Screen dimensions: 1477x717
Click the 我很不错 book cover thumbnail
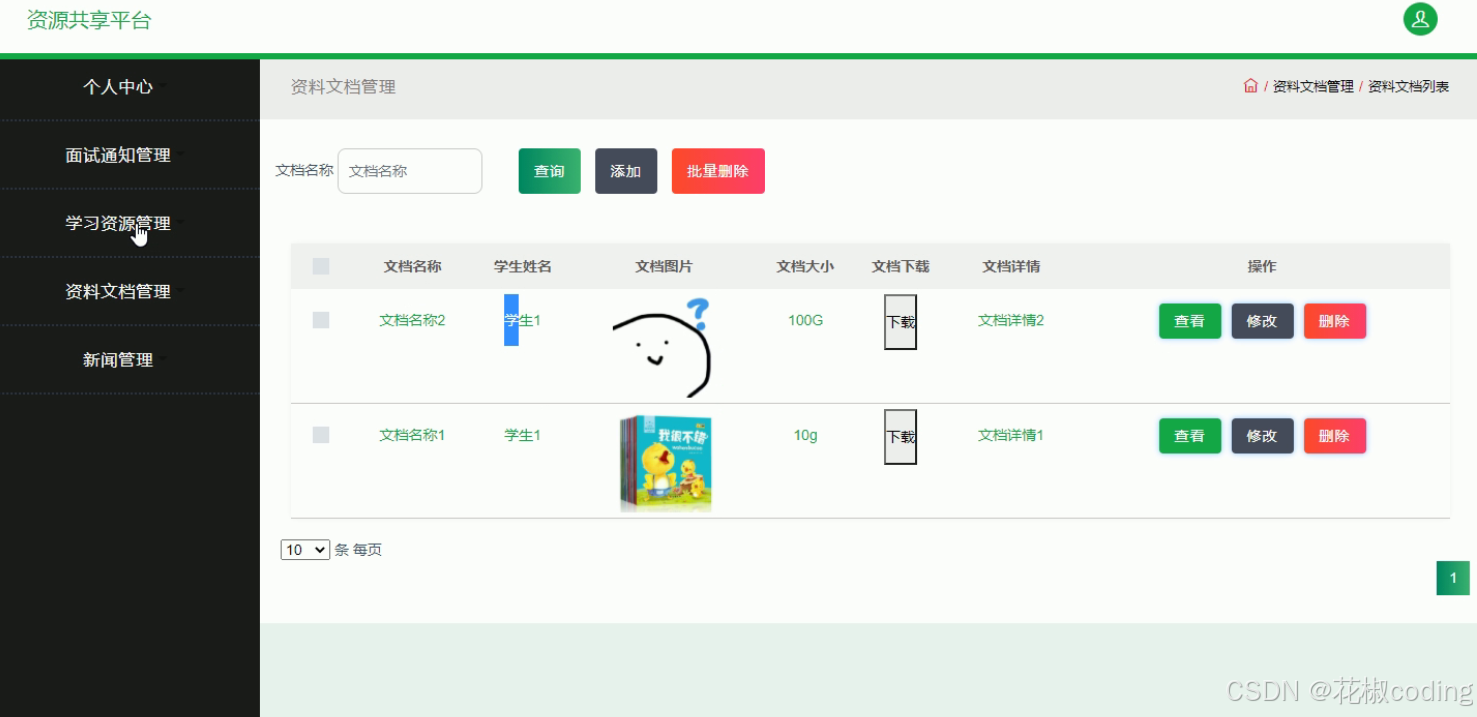(663, 463)
